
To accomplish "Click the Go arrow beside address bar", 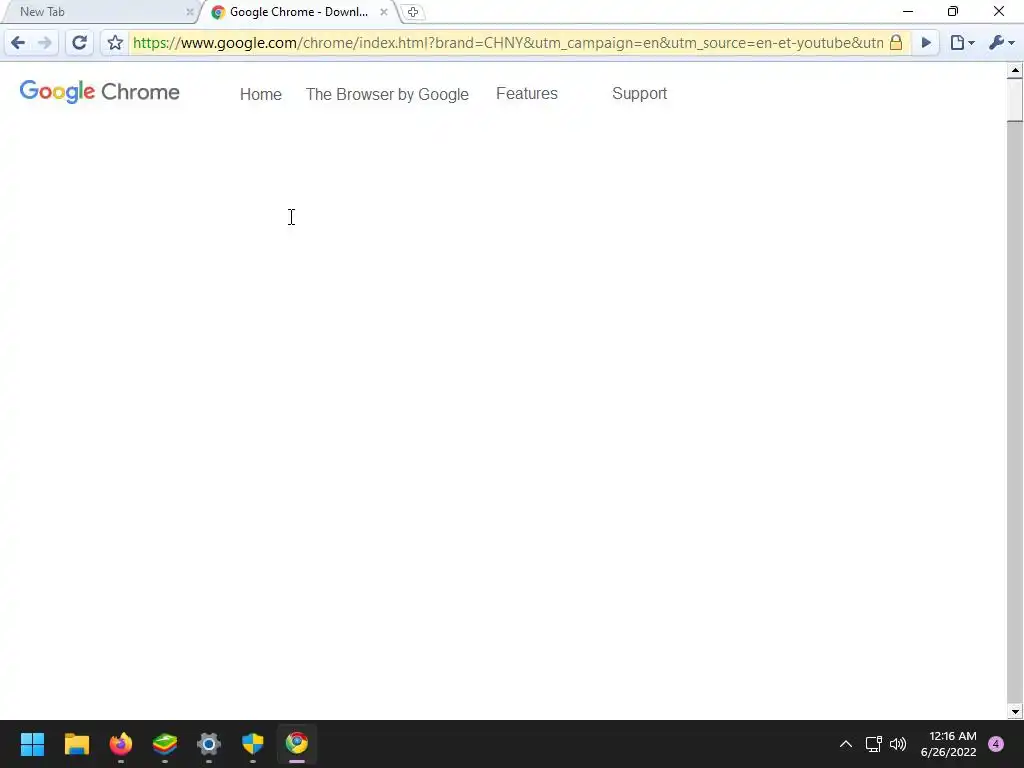I will [x=925, y=43].
